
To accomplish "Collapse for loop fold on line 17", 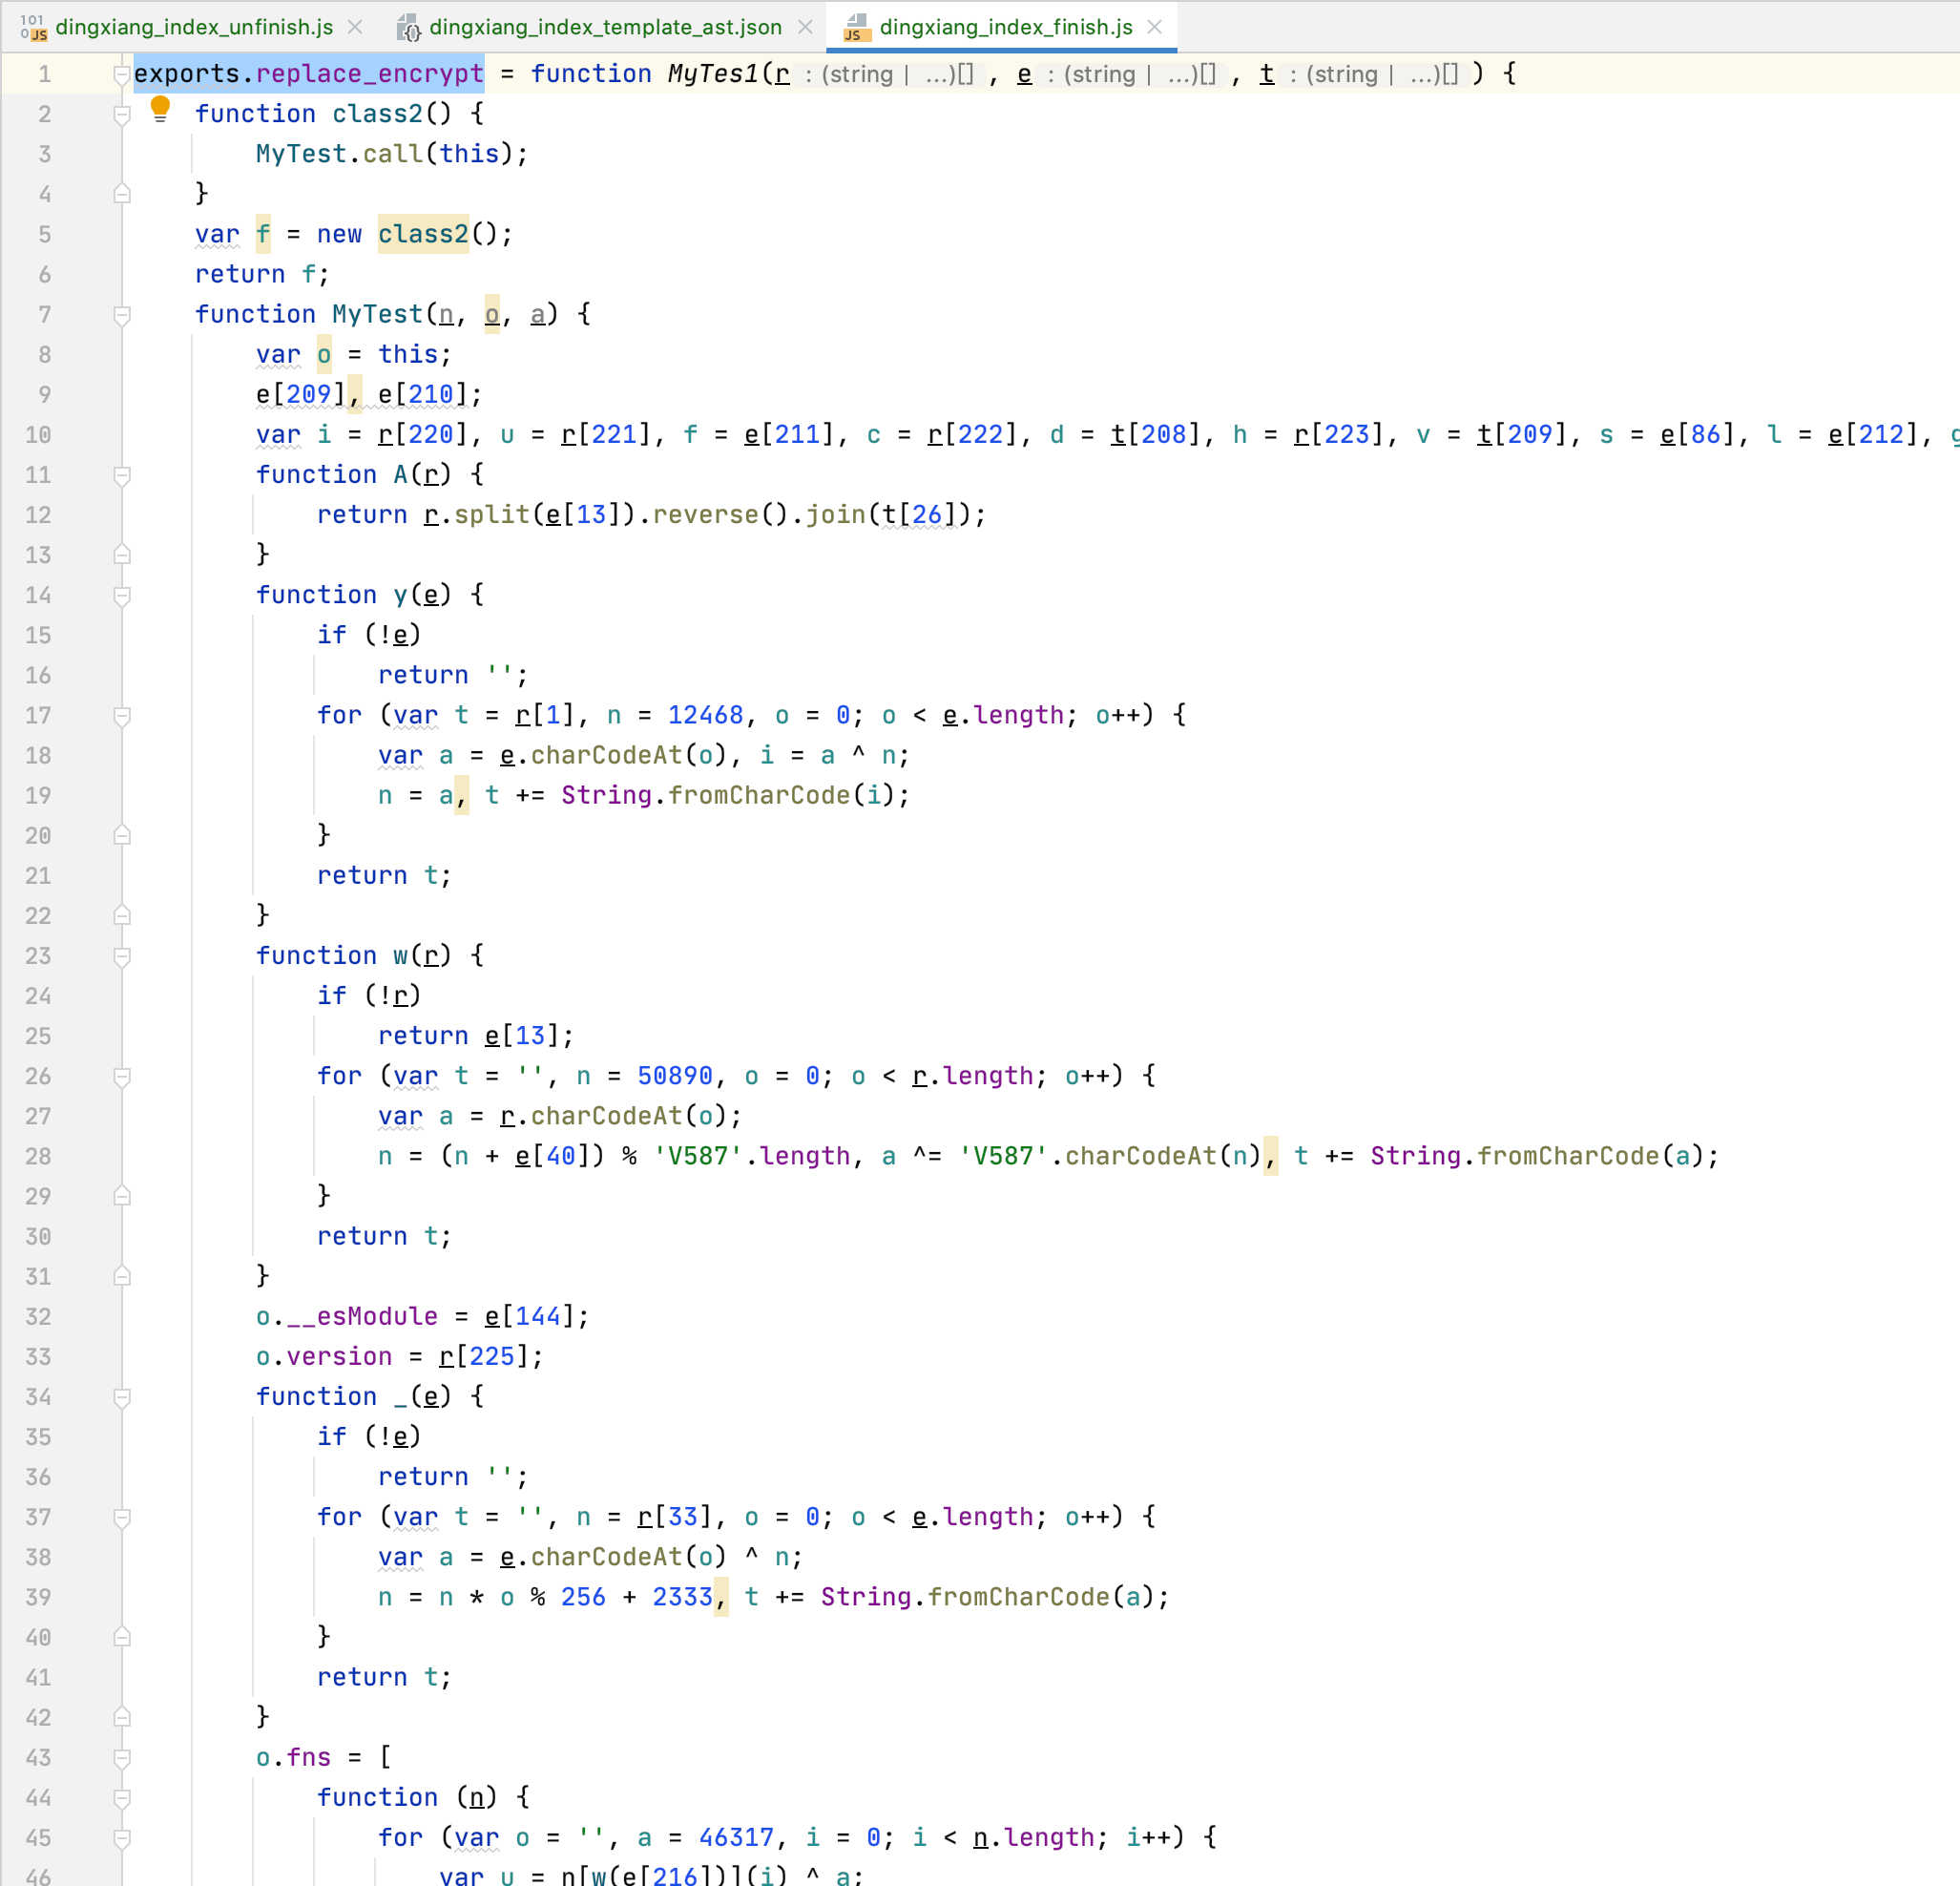I will [122, 716].
